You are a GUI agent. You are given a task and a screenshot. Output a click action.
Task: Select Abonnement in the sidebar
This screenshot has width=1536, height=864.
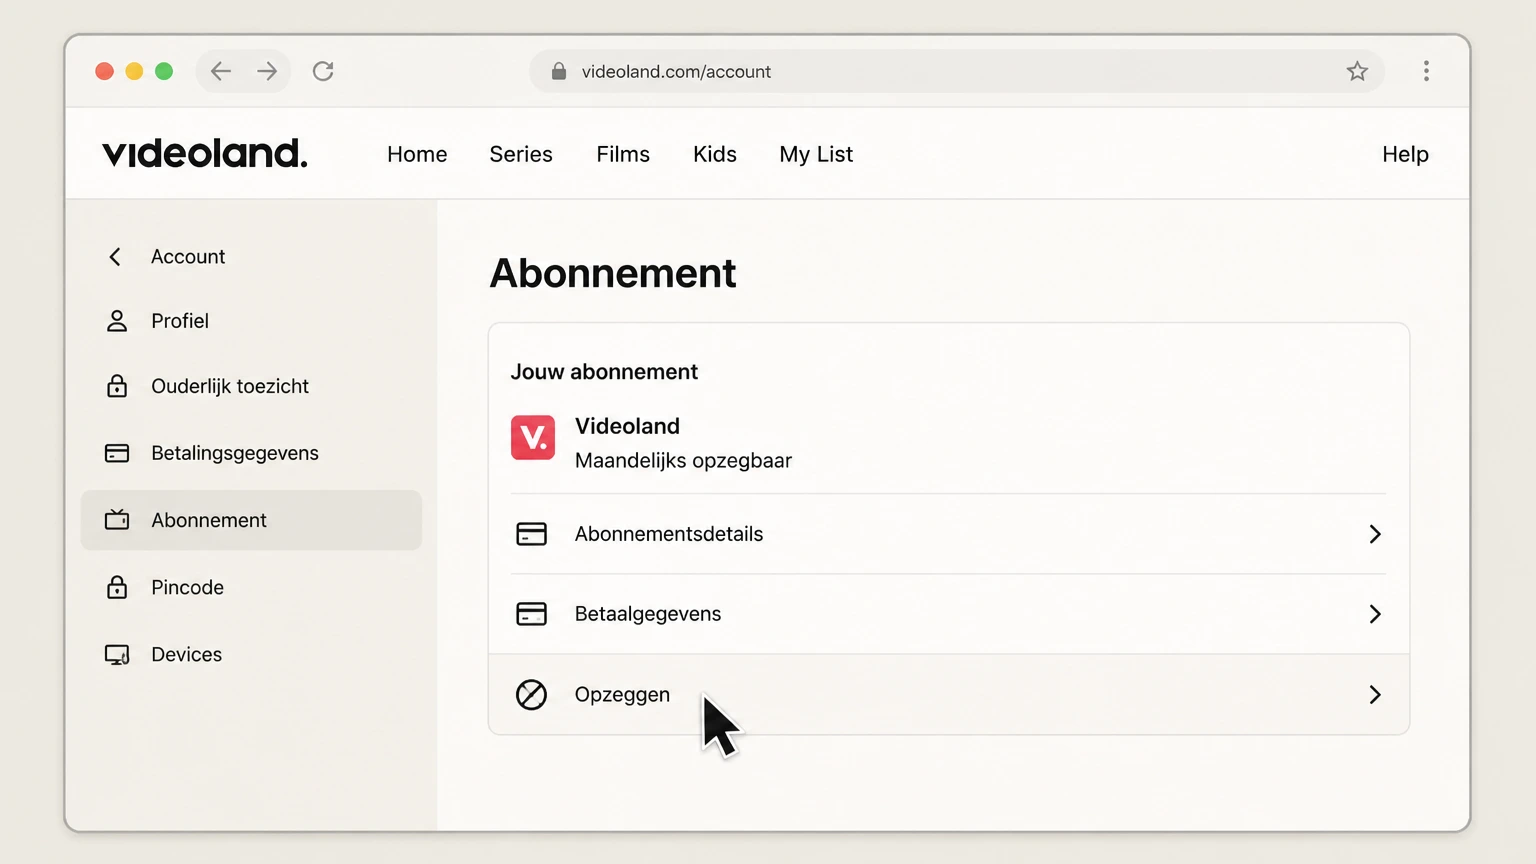251,520
